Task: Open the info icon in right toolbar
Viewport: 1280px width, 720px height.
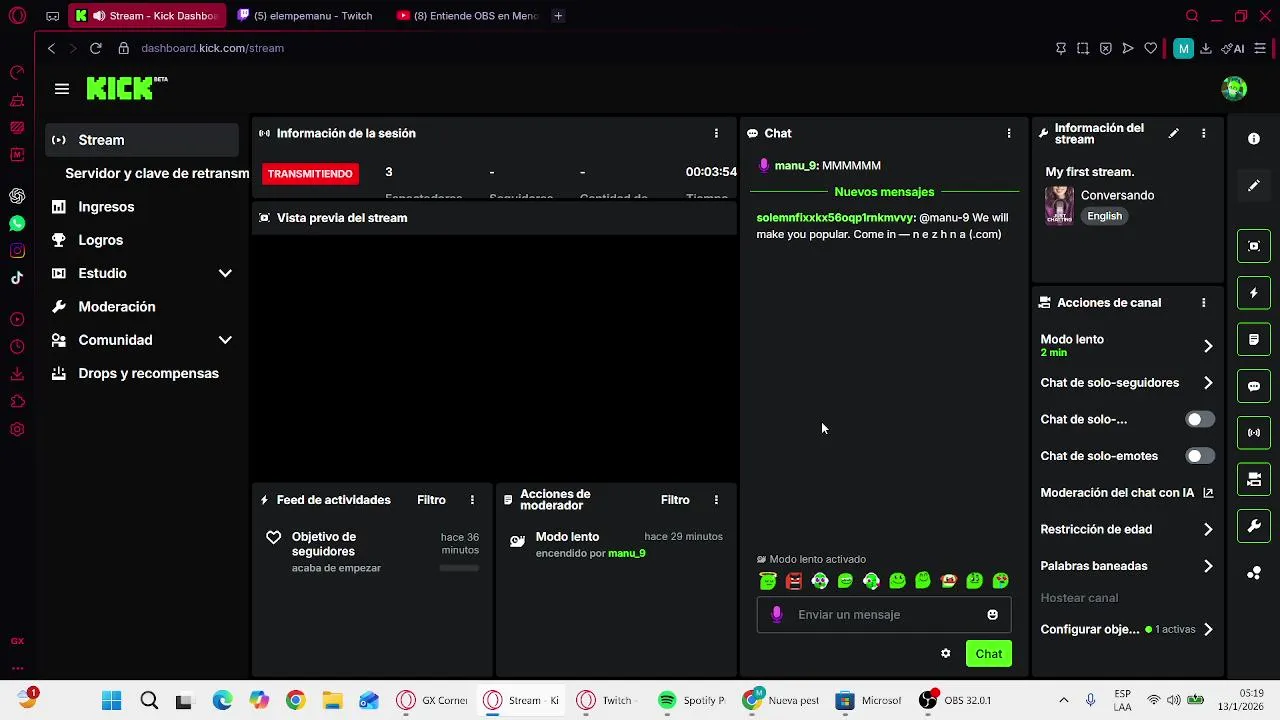Action: 1254,139
